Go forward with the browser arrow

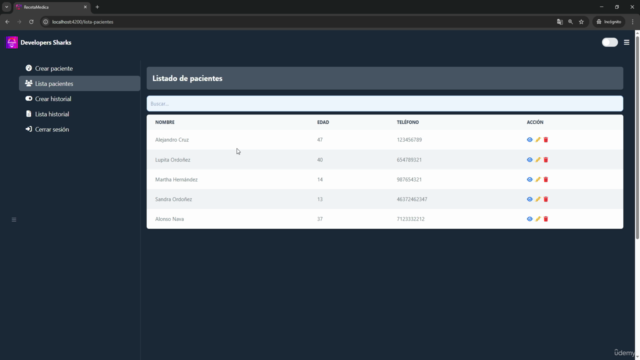coord(19,22)
